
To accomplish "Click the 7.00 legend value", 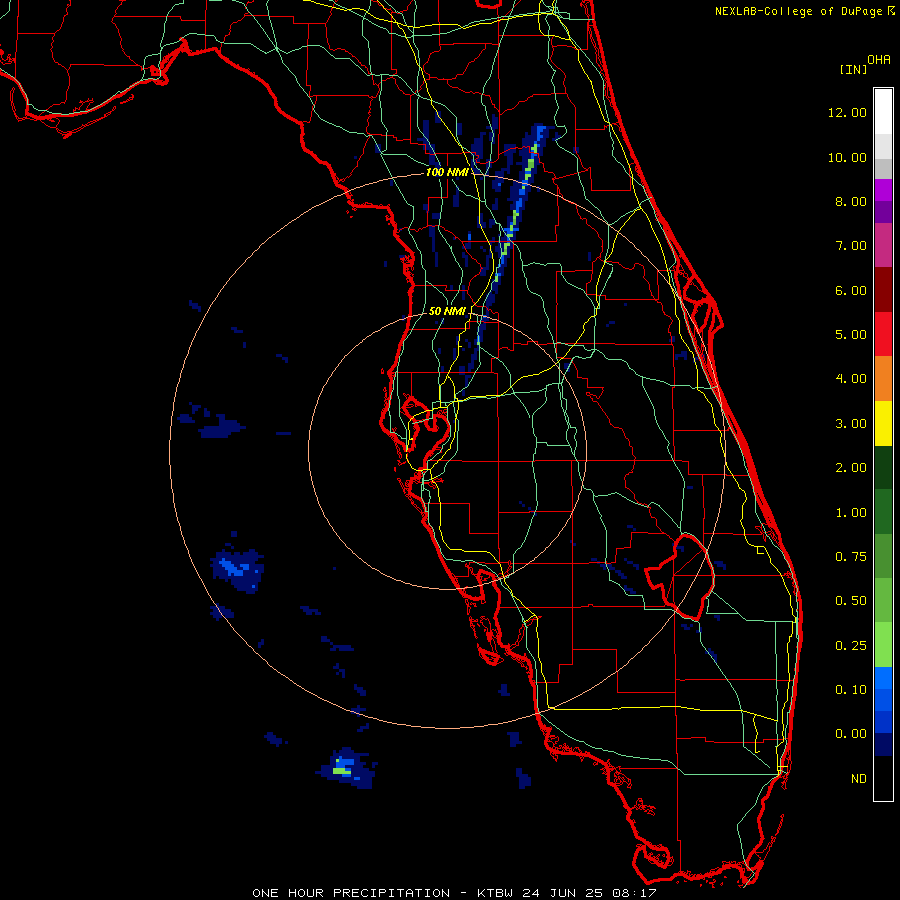I will (851, 246).
